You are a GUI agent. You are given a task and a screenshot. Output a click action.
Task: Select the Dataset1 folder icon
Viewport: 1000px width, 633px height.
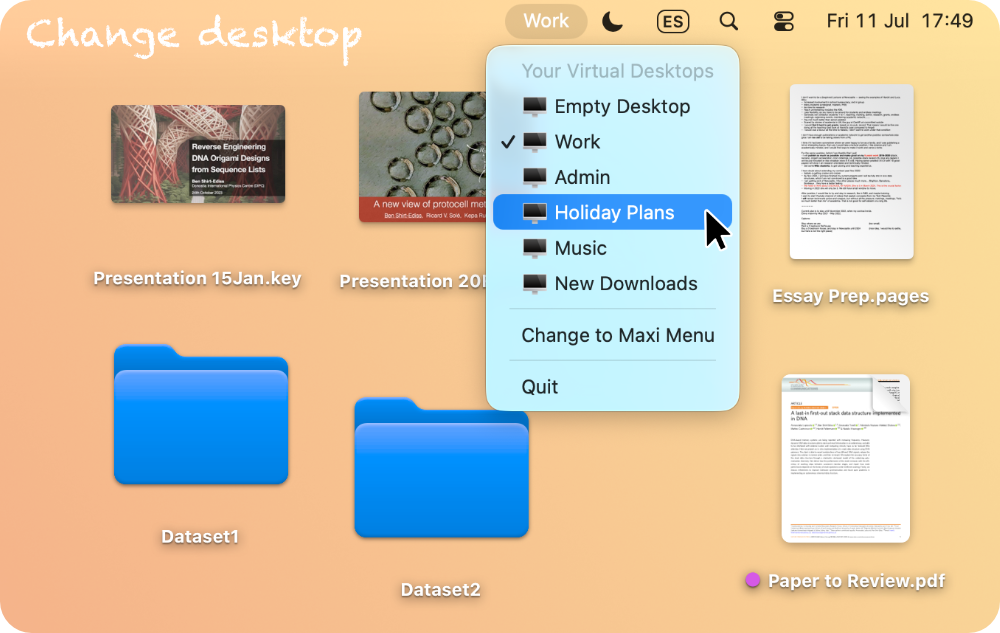201,414
